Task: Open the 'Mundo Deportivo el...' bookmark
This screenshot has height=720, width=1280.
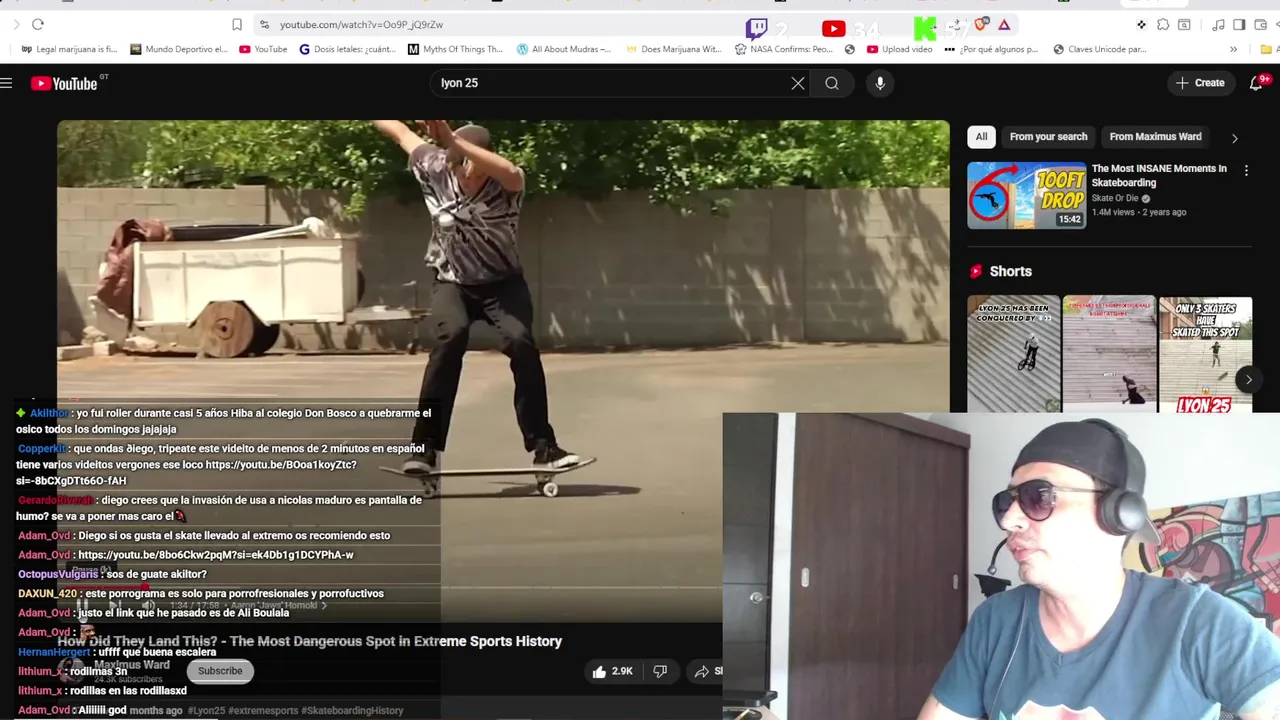Action: tap(178, 49)
